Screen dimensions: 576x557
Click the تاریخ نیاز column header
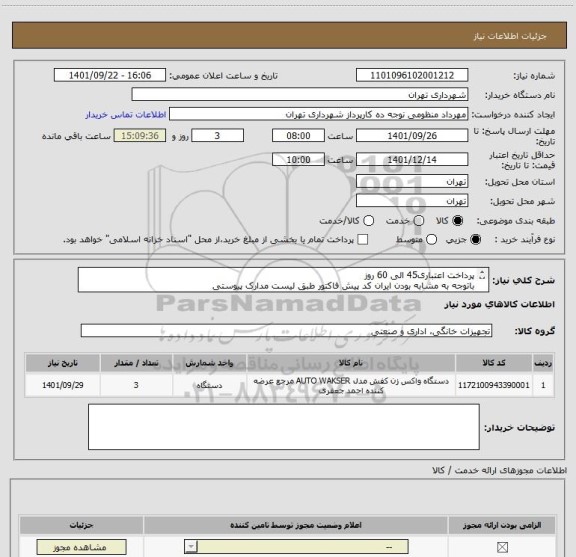[62, 363]
